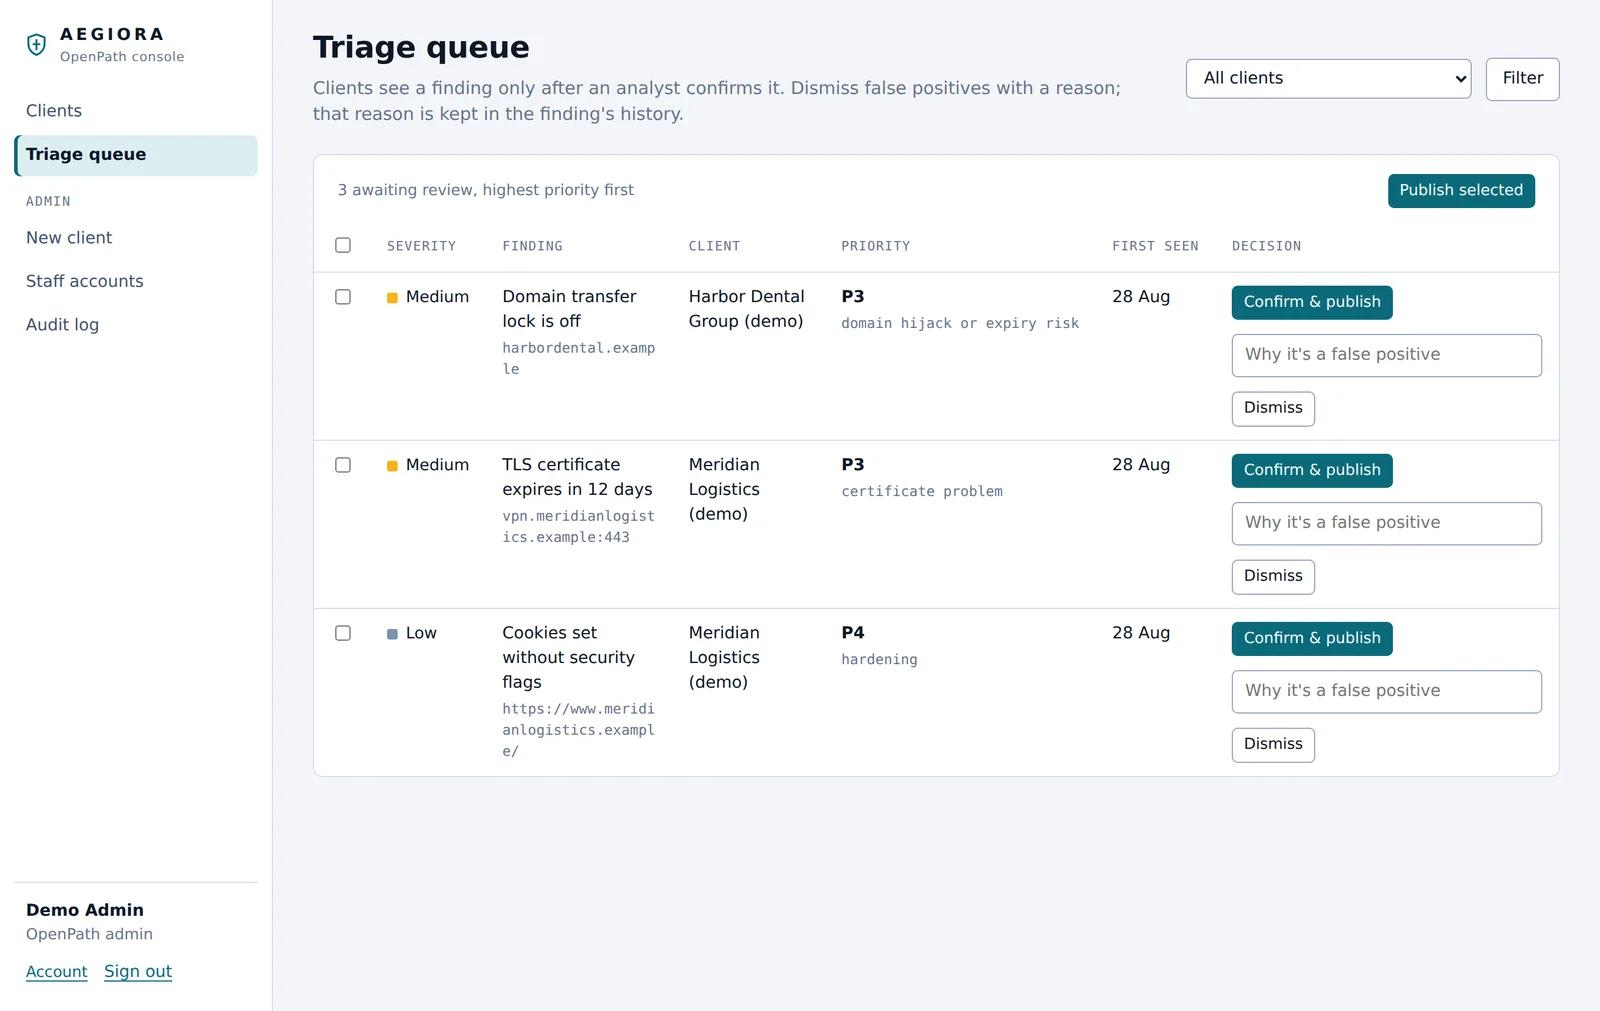Screen dimensions: 1600x1011
Task: Click Publish selected button
Action: tap(1461, 191)
